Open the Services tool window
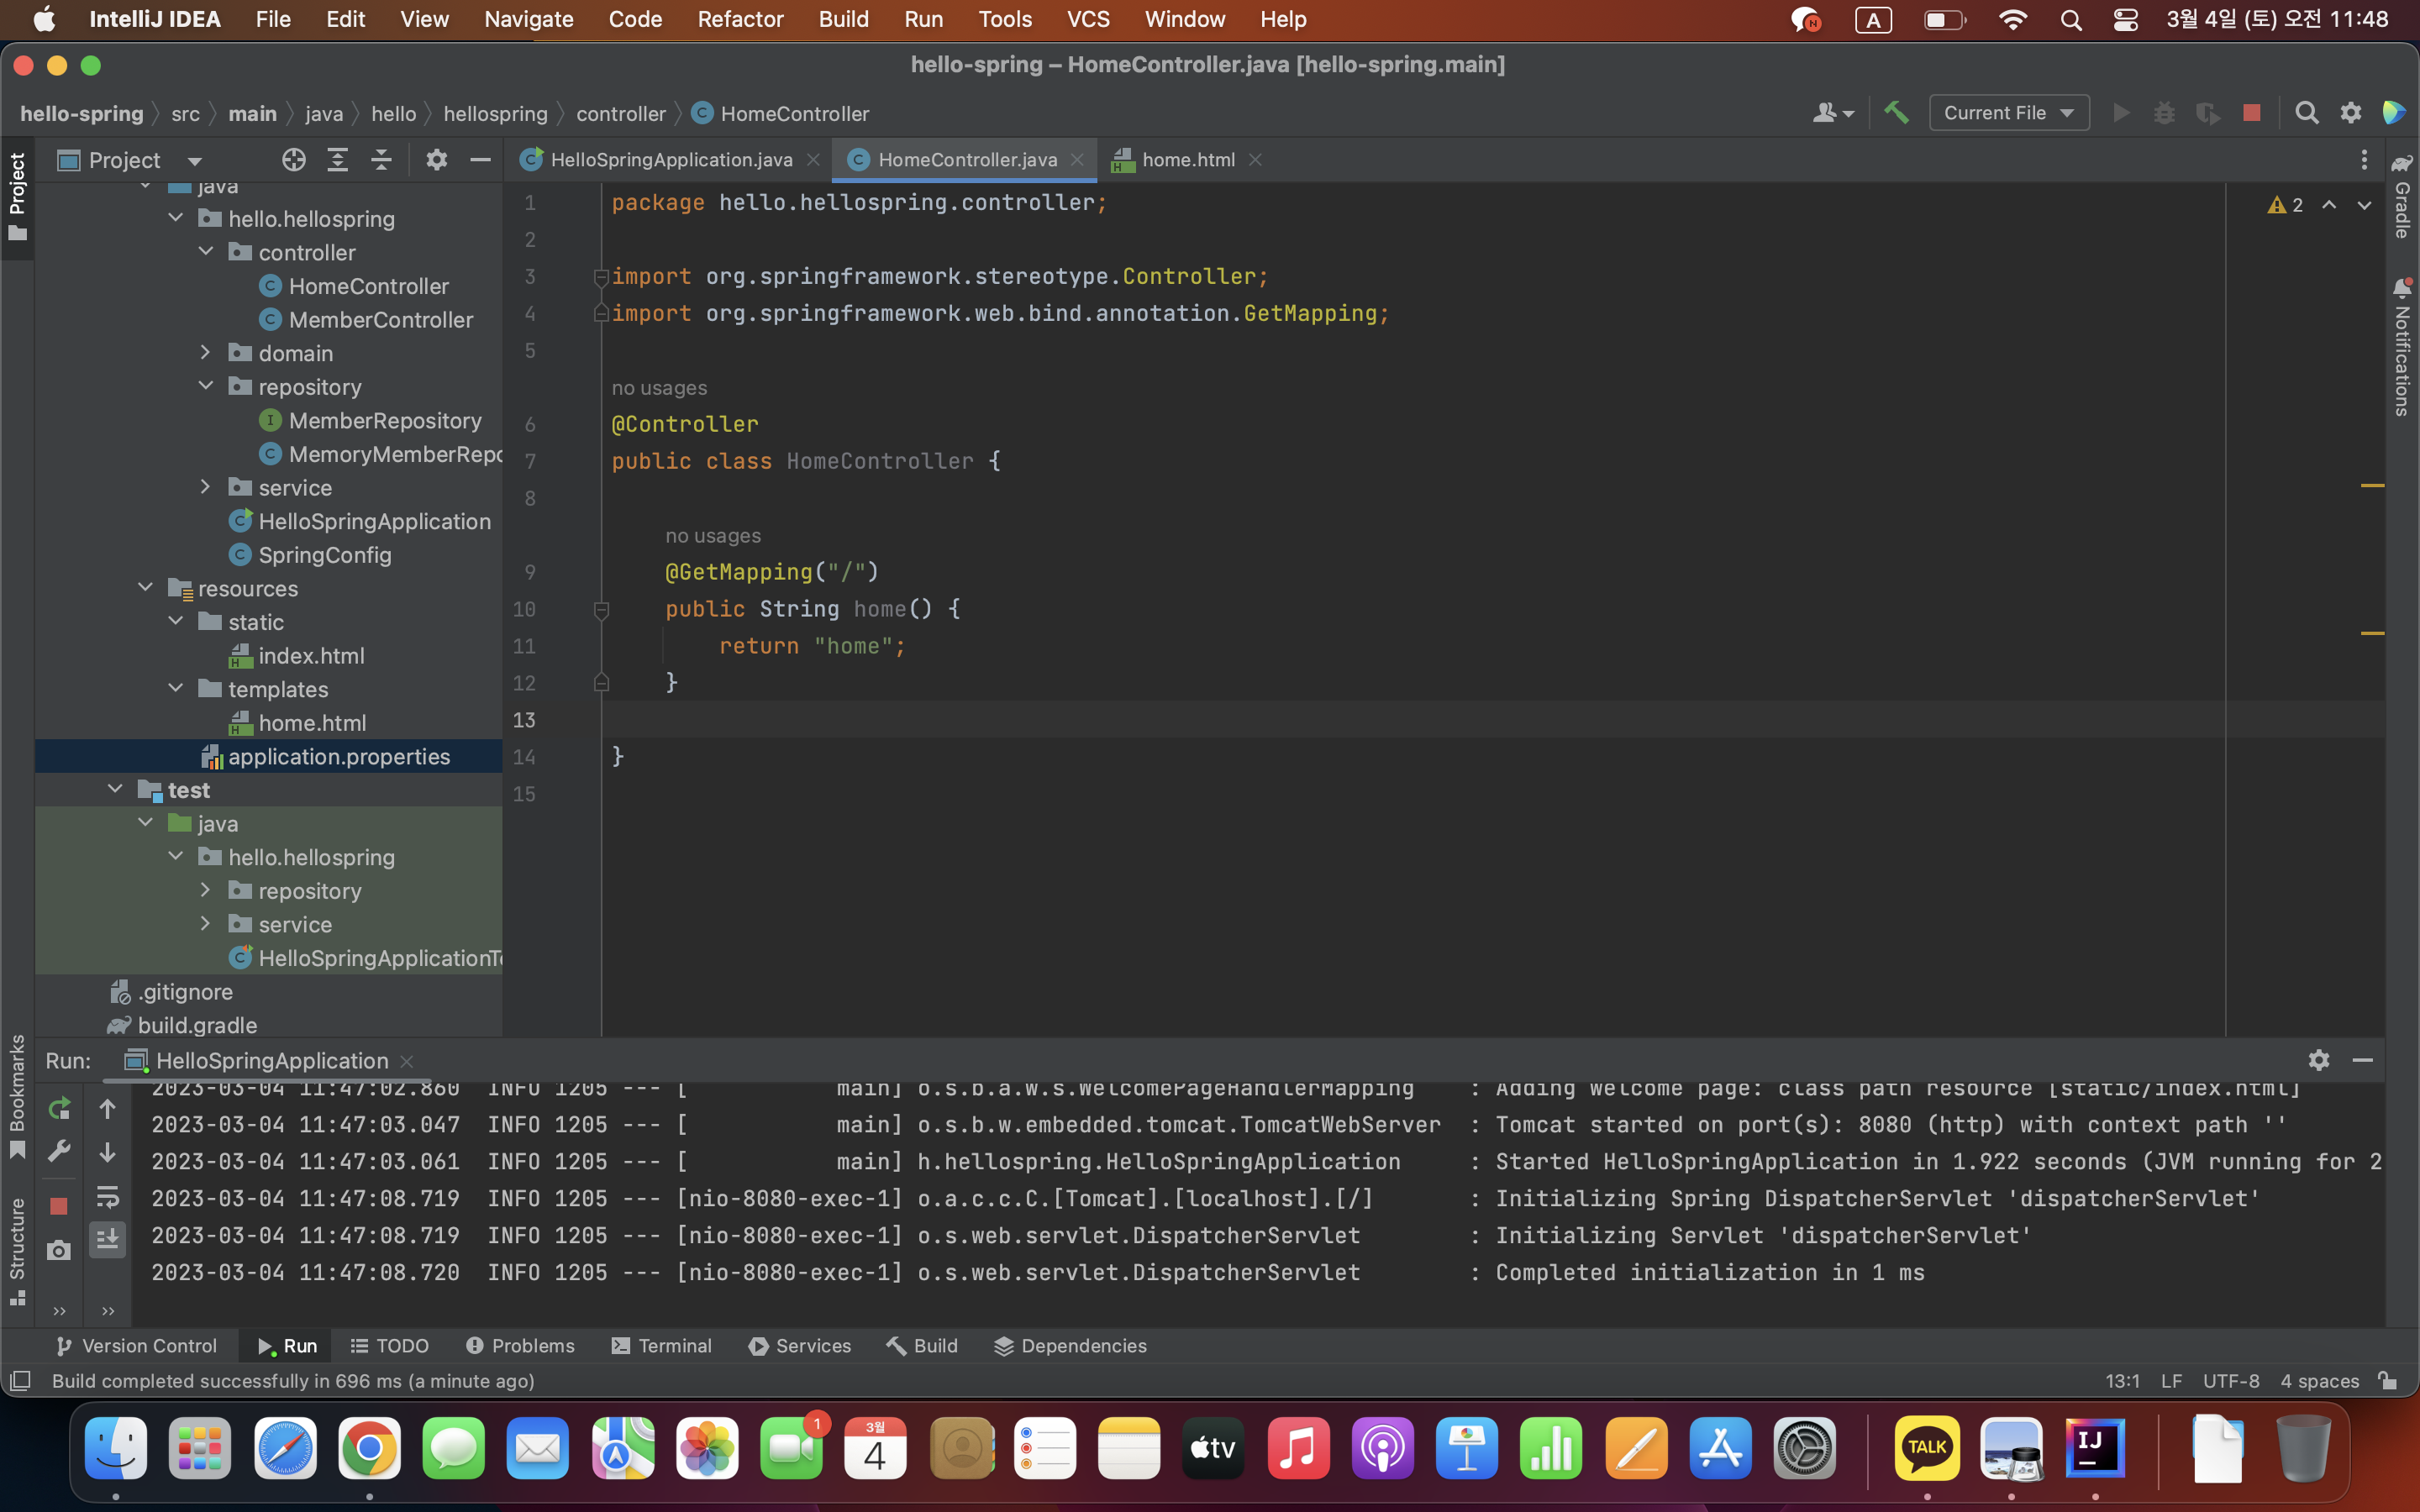The width and height of the screenshot is (2420, 1512). tap(800, 1346)
